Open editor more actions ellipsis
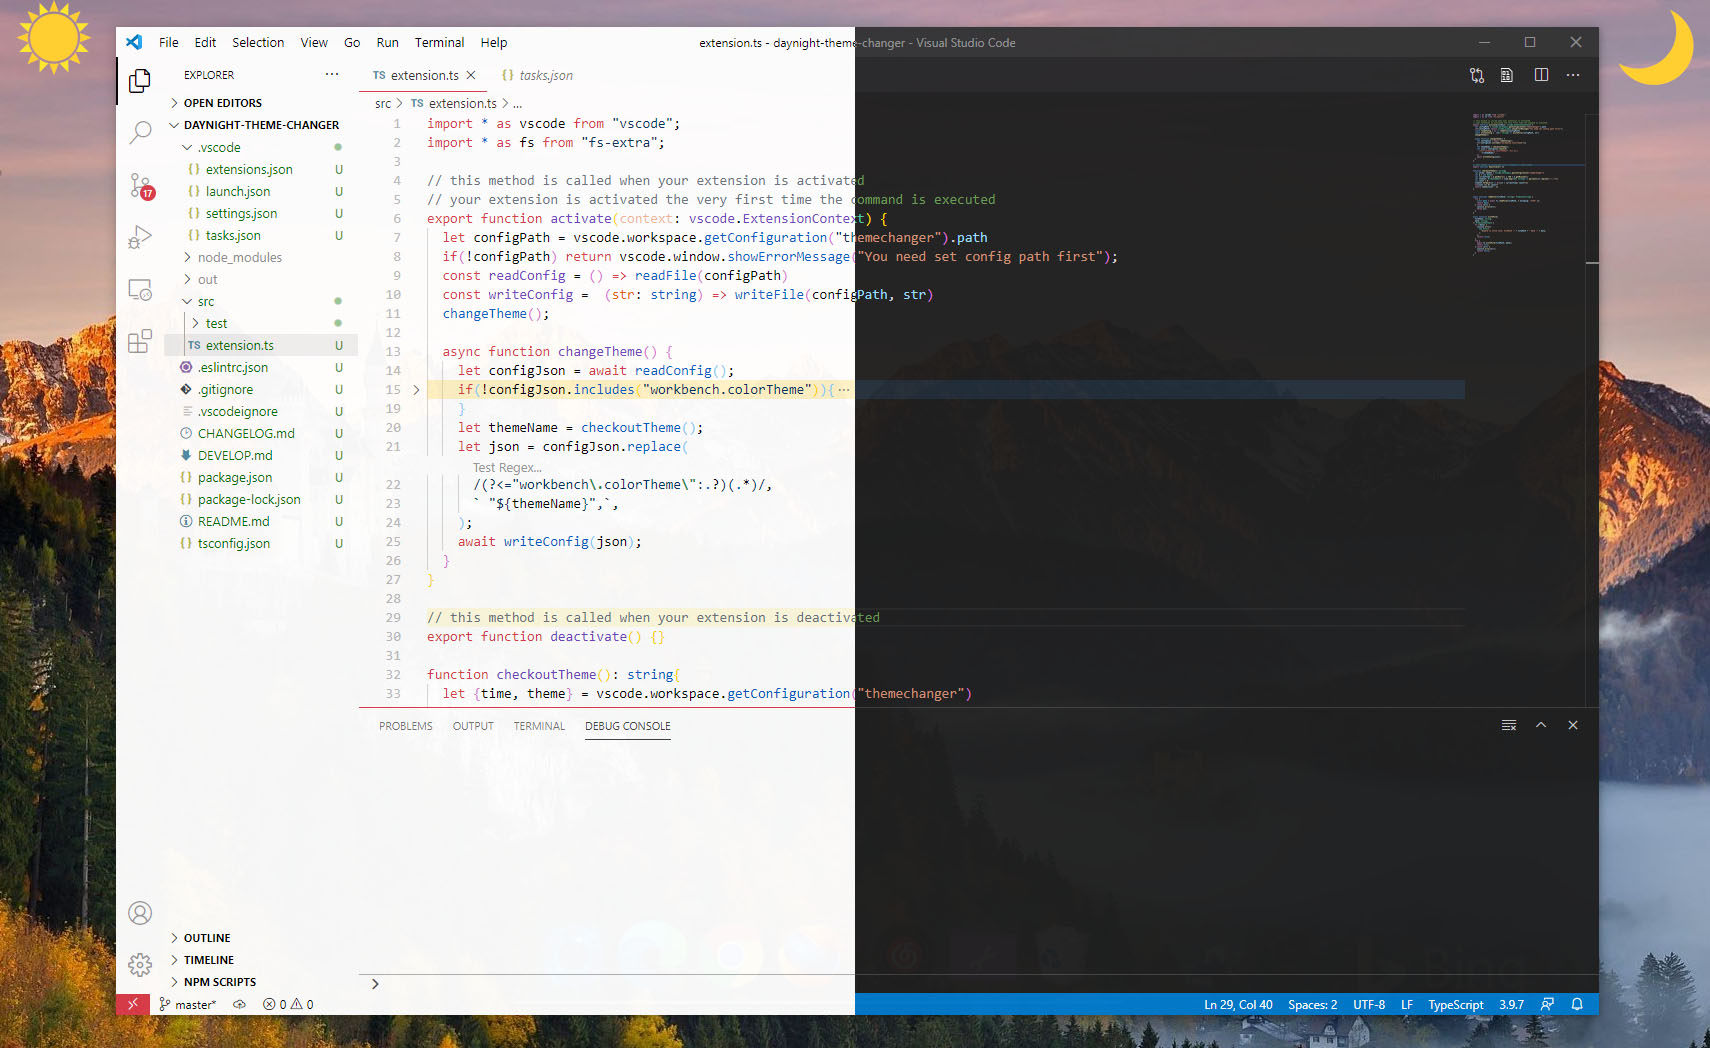Screen dimensions: 1710x1048 (1573, 75)
